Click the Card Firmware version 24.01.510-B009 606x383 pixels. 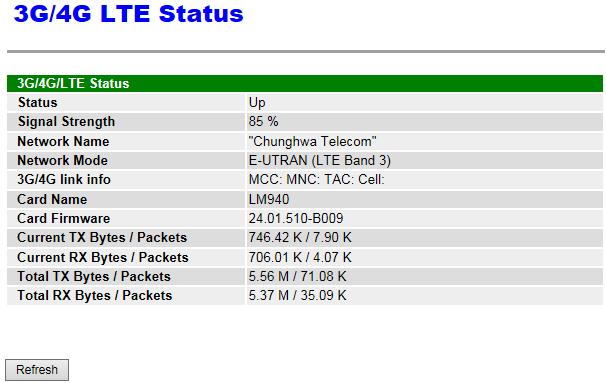[296, 218]
